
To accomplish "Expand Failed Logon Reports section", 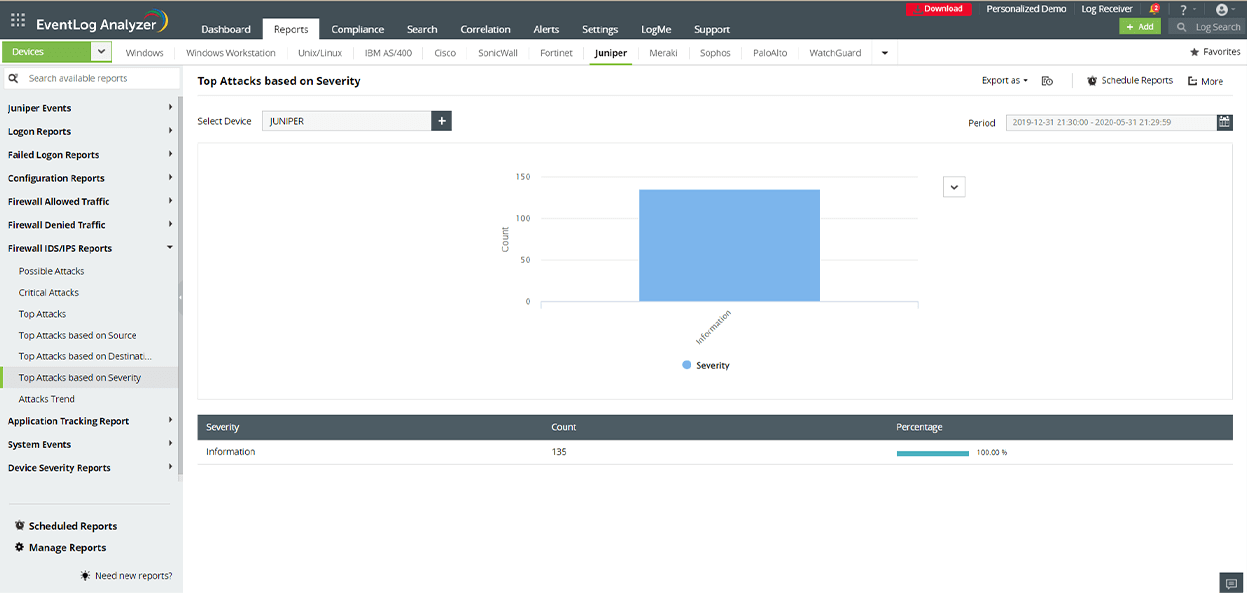I will [x=90, y=155].
